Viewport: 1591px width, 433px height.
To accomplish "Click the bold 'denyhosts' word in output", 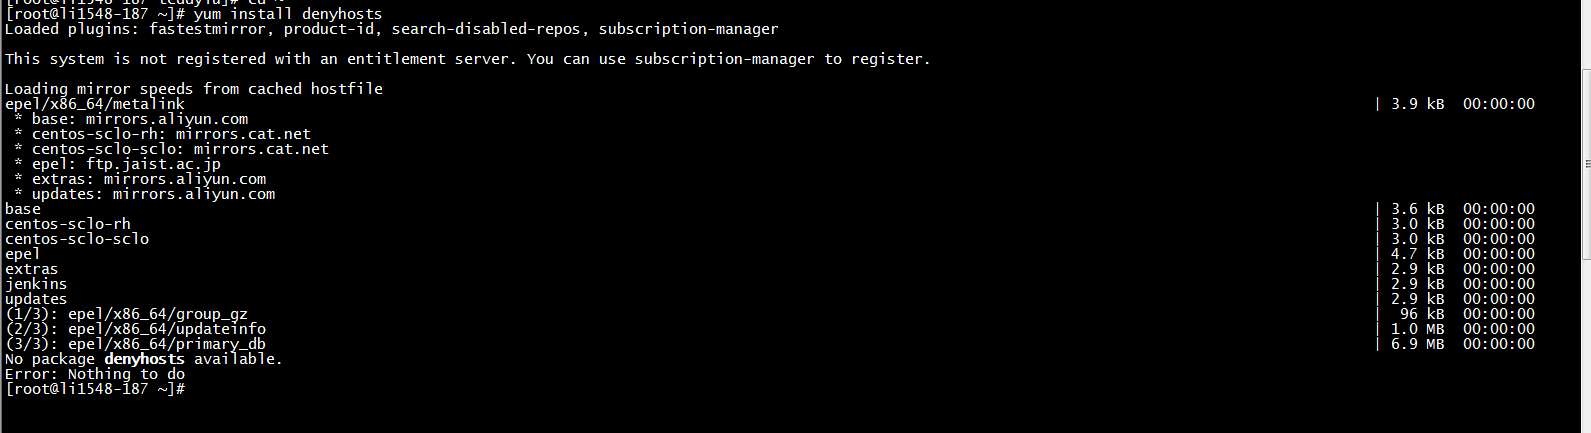I will click(x=144, y=359).
